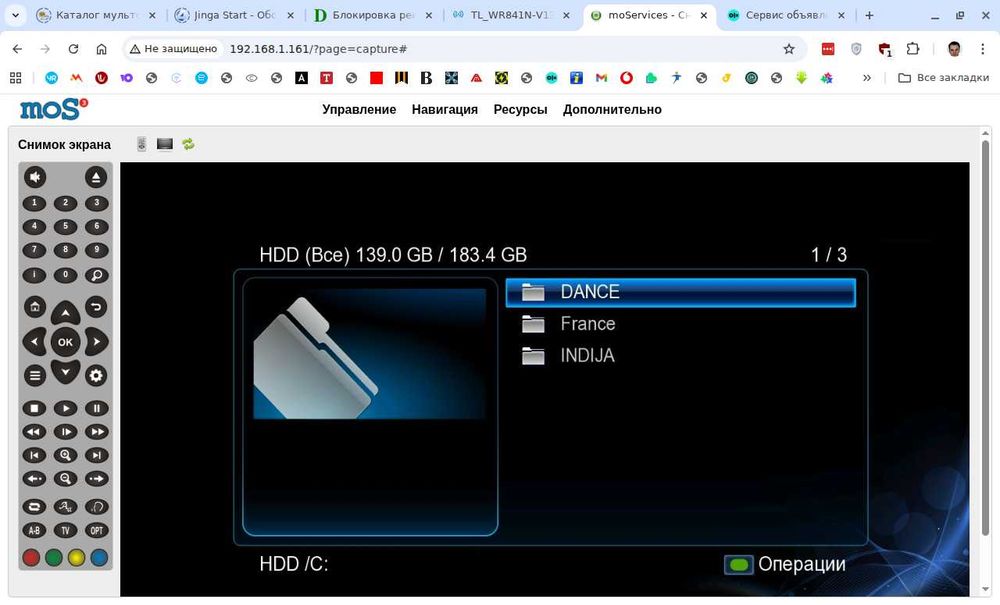
Task: Click the folder preview thumbnail
Action: [x=369, y=354]
